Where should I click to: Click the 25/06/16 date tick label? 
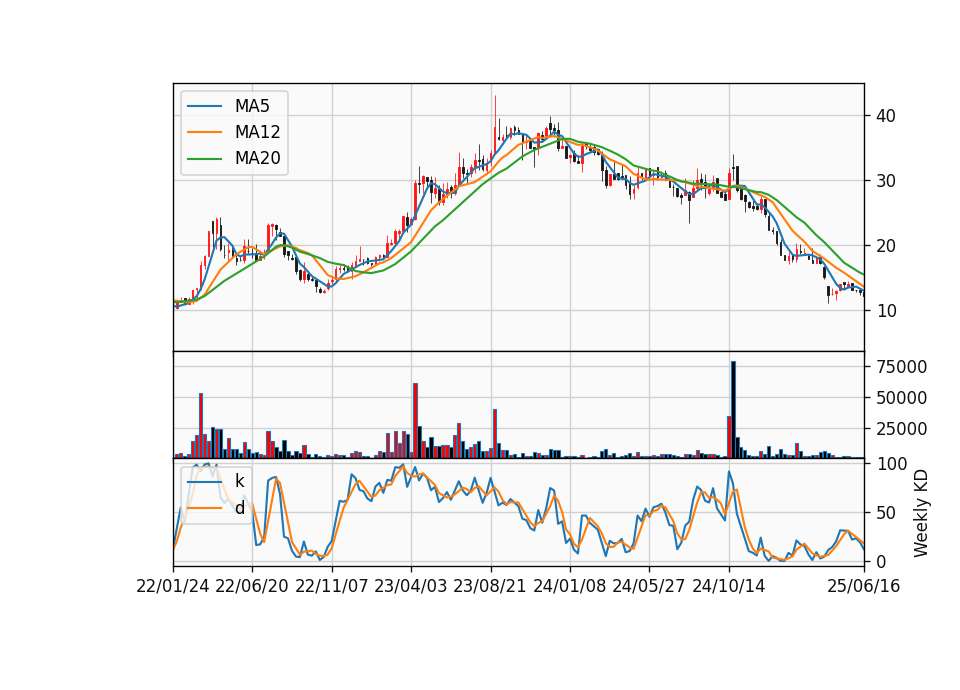pyautogui.click(x=864, y=586)
